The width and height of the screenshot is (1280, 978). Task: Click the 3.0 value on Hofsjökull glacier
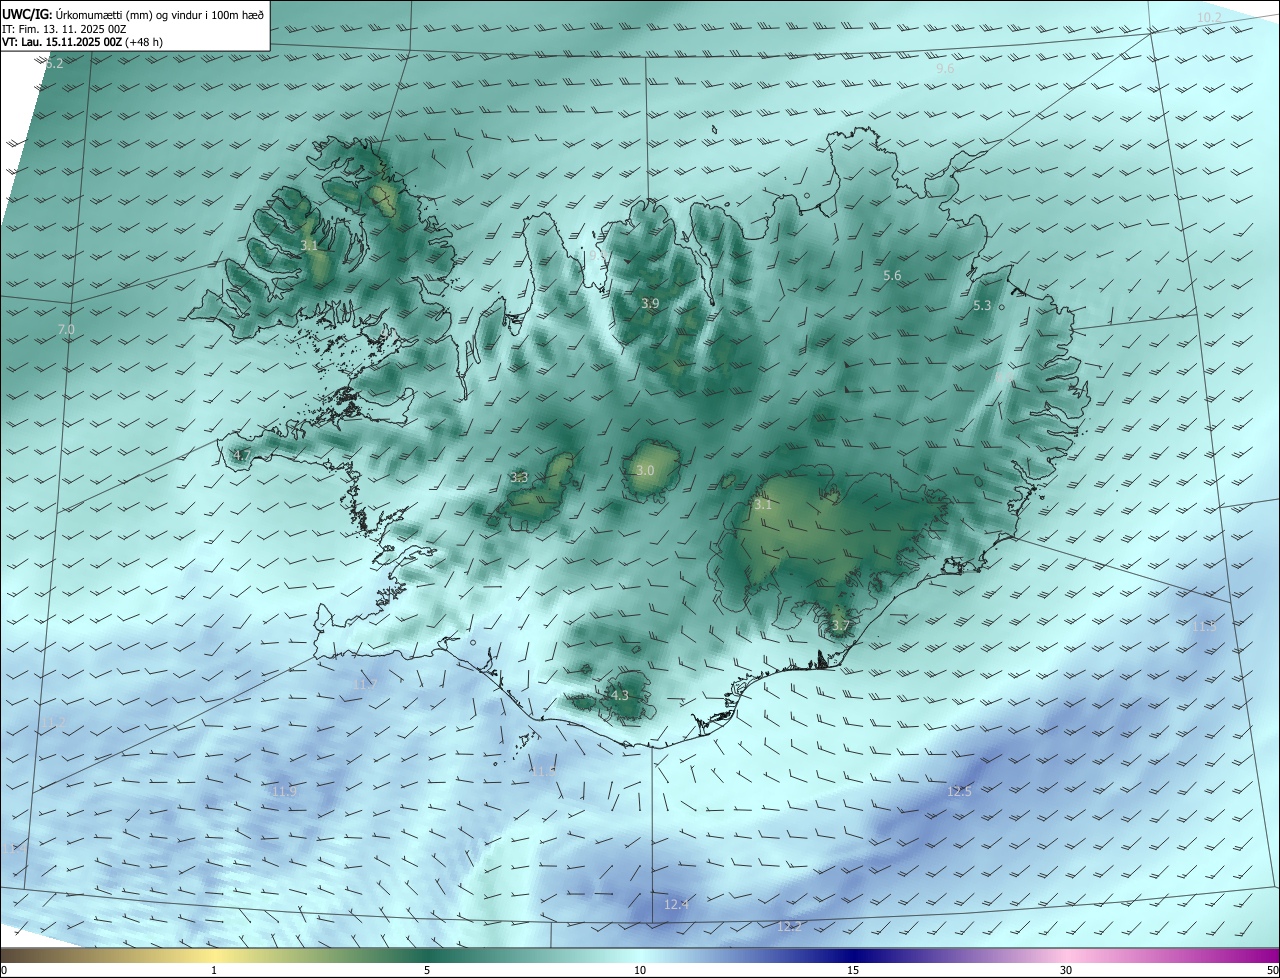pos(645,470)
